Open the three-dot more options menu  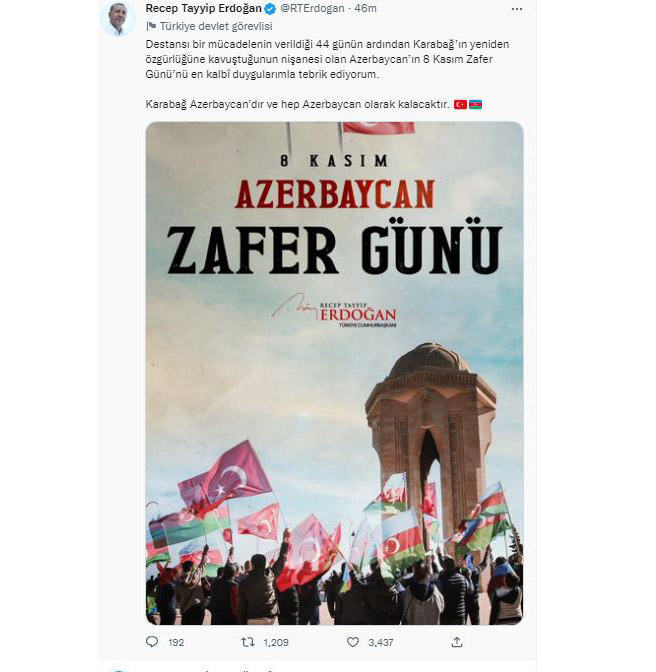(x=517, y=9)
